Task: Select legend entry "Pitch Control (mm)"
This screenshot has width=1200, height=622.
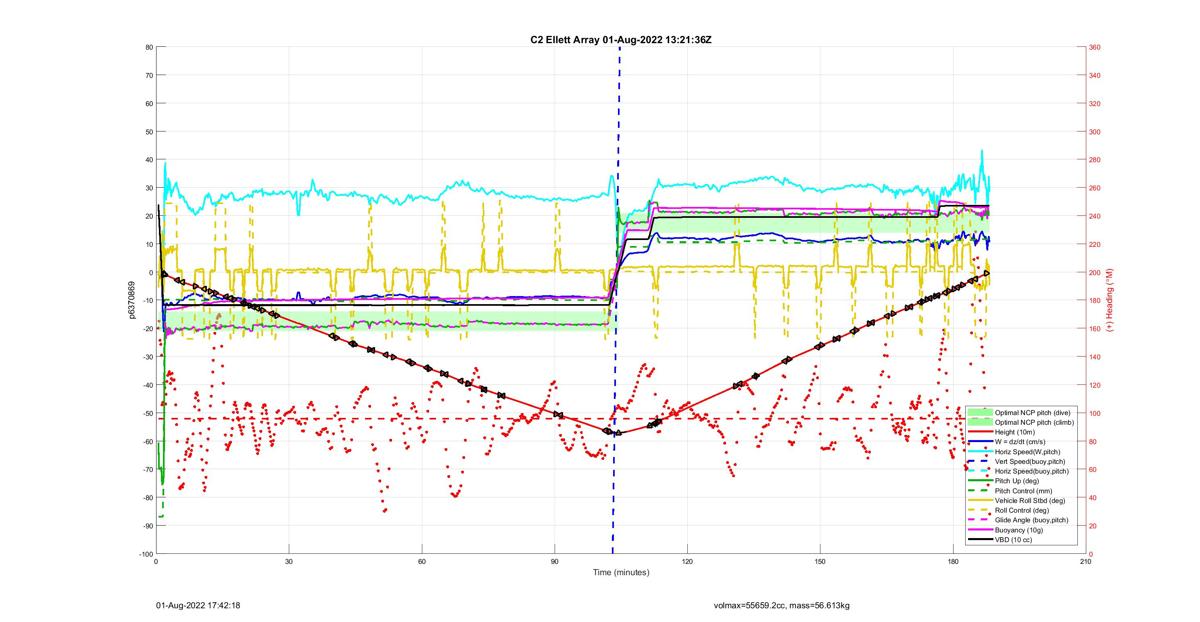Action: click(x=1023, y=491)
